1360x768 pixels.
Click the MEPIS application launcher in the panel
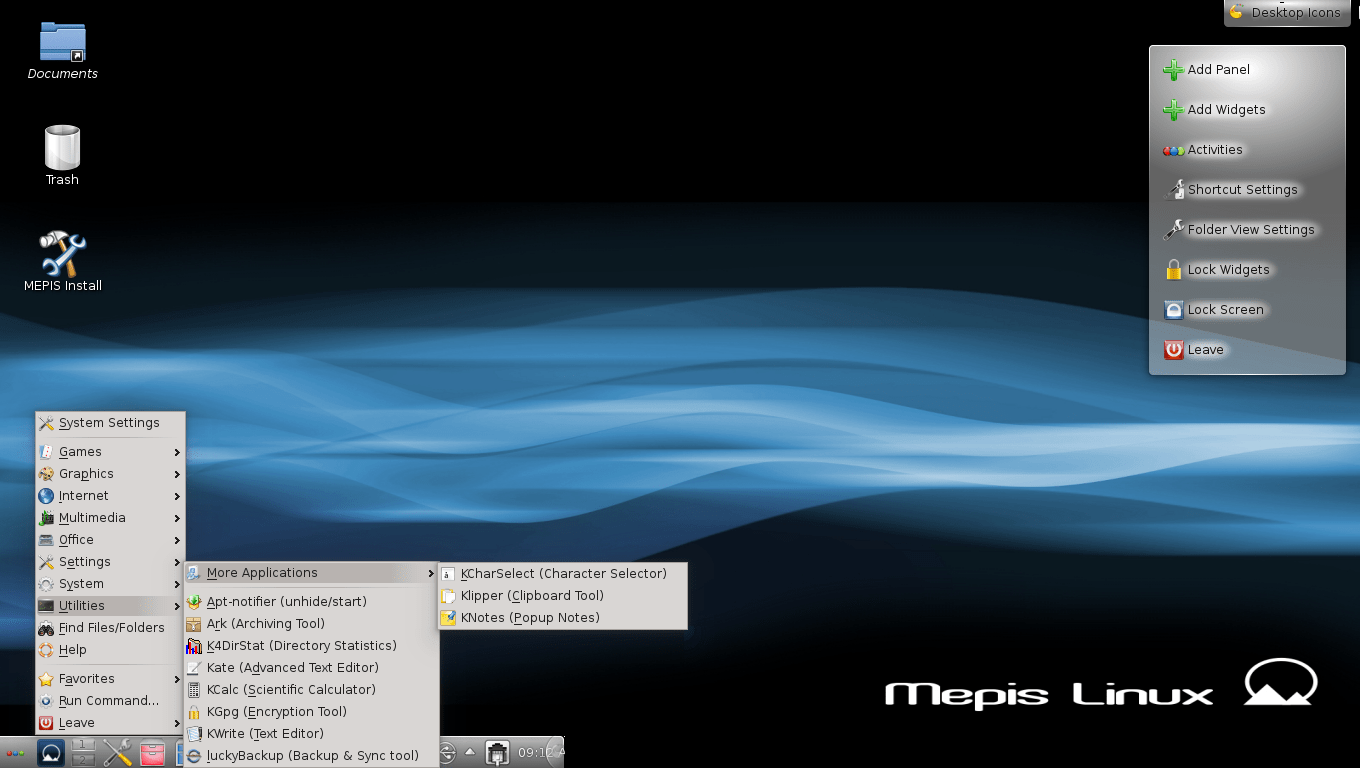51,753
